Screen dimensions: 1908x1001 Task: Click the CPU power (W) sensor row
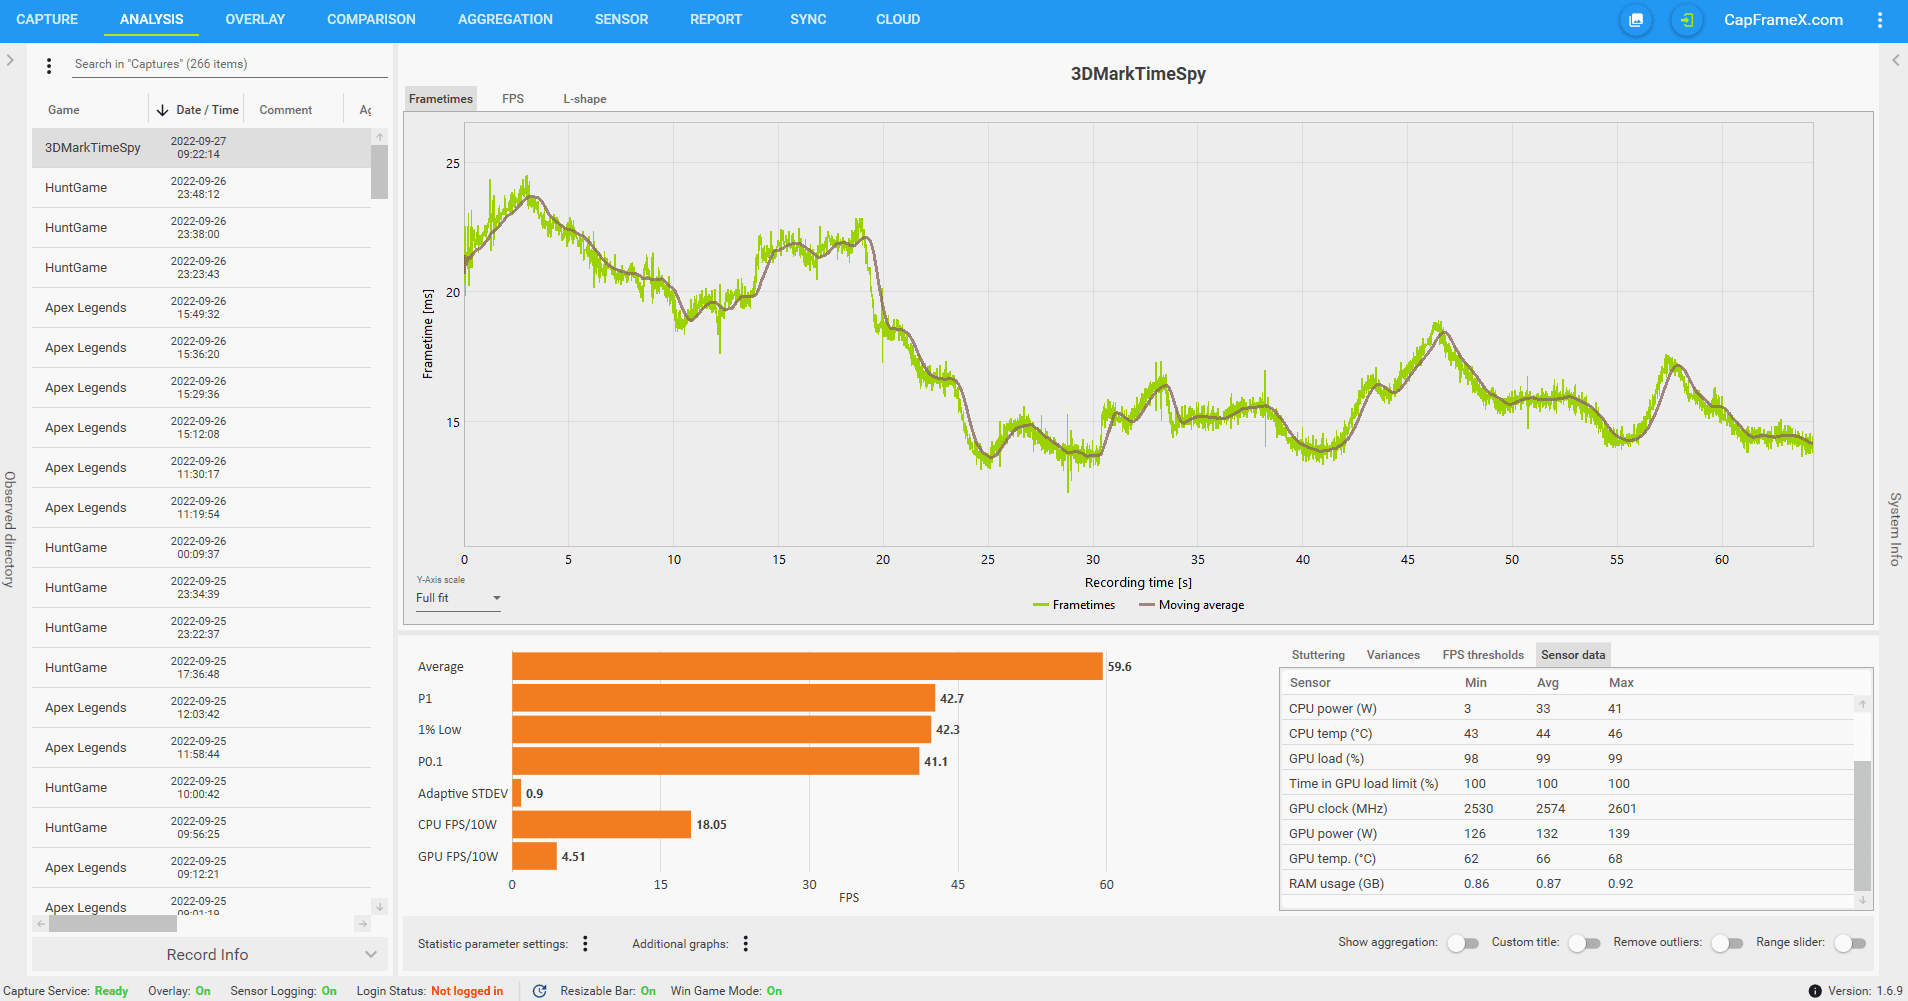pyautogui.click(x=1567, y=709)
